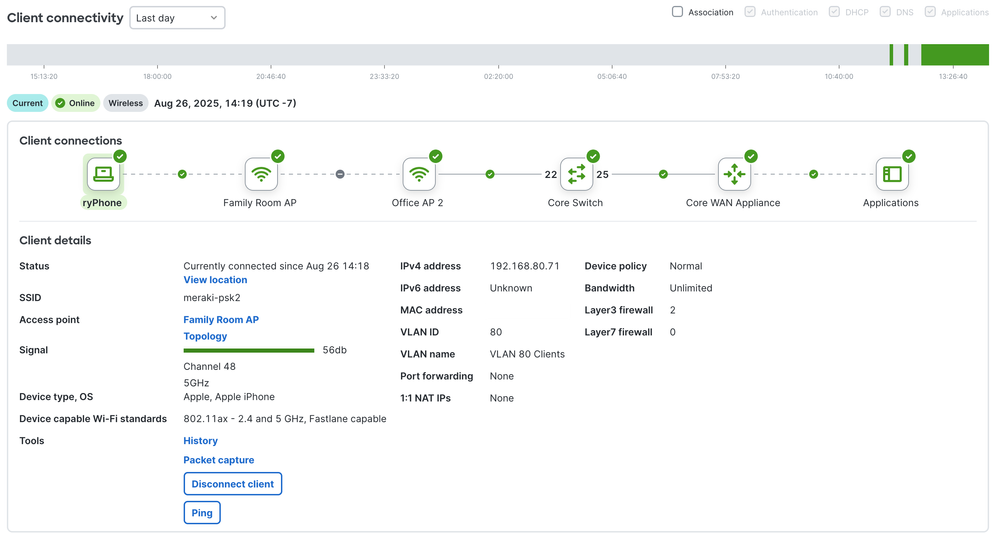Viewport: 998px width, 534px height.
Task: Click link status between Core Switch and WAN Appliance
Action: click(x=663, y=174)
